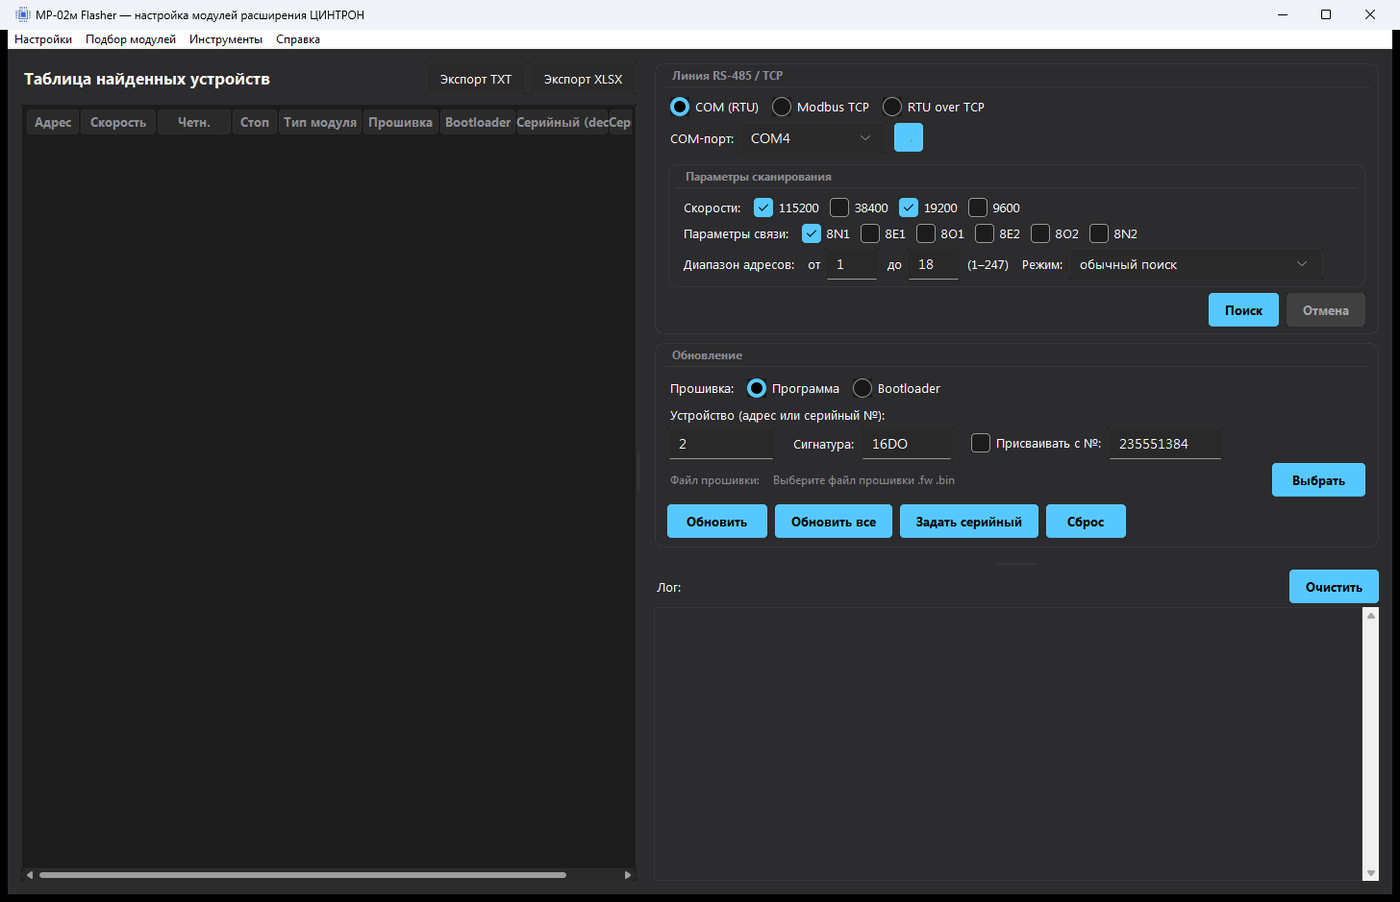Uncheck the 19200 speed checkbox
Image resolution: width=1400 pixels, height=902 pixels.
click(908, 208)
